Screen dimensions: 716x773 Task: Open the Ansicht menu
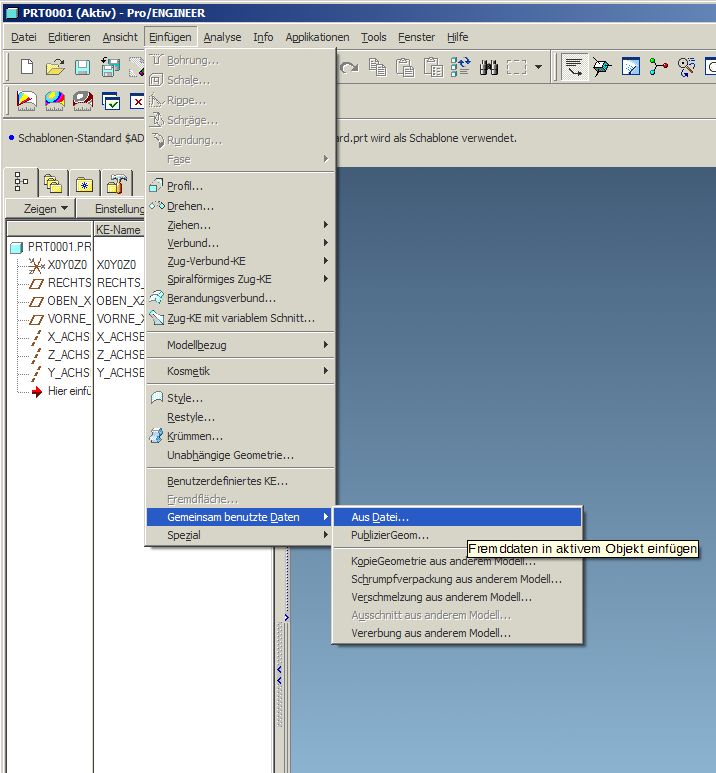[x=120, y=37]
